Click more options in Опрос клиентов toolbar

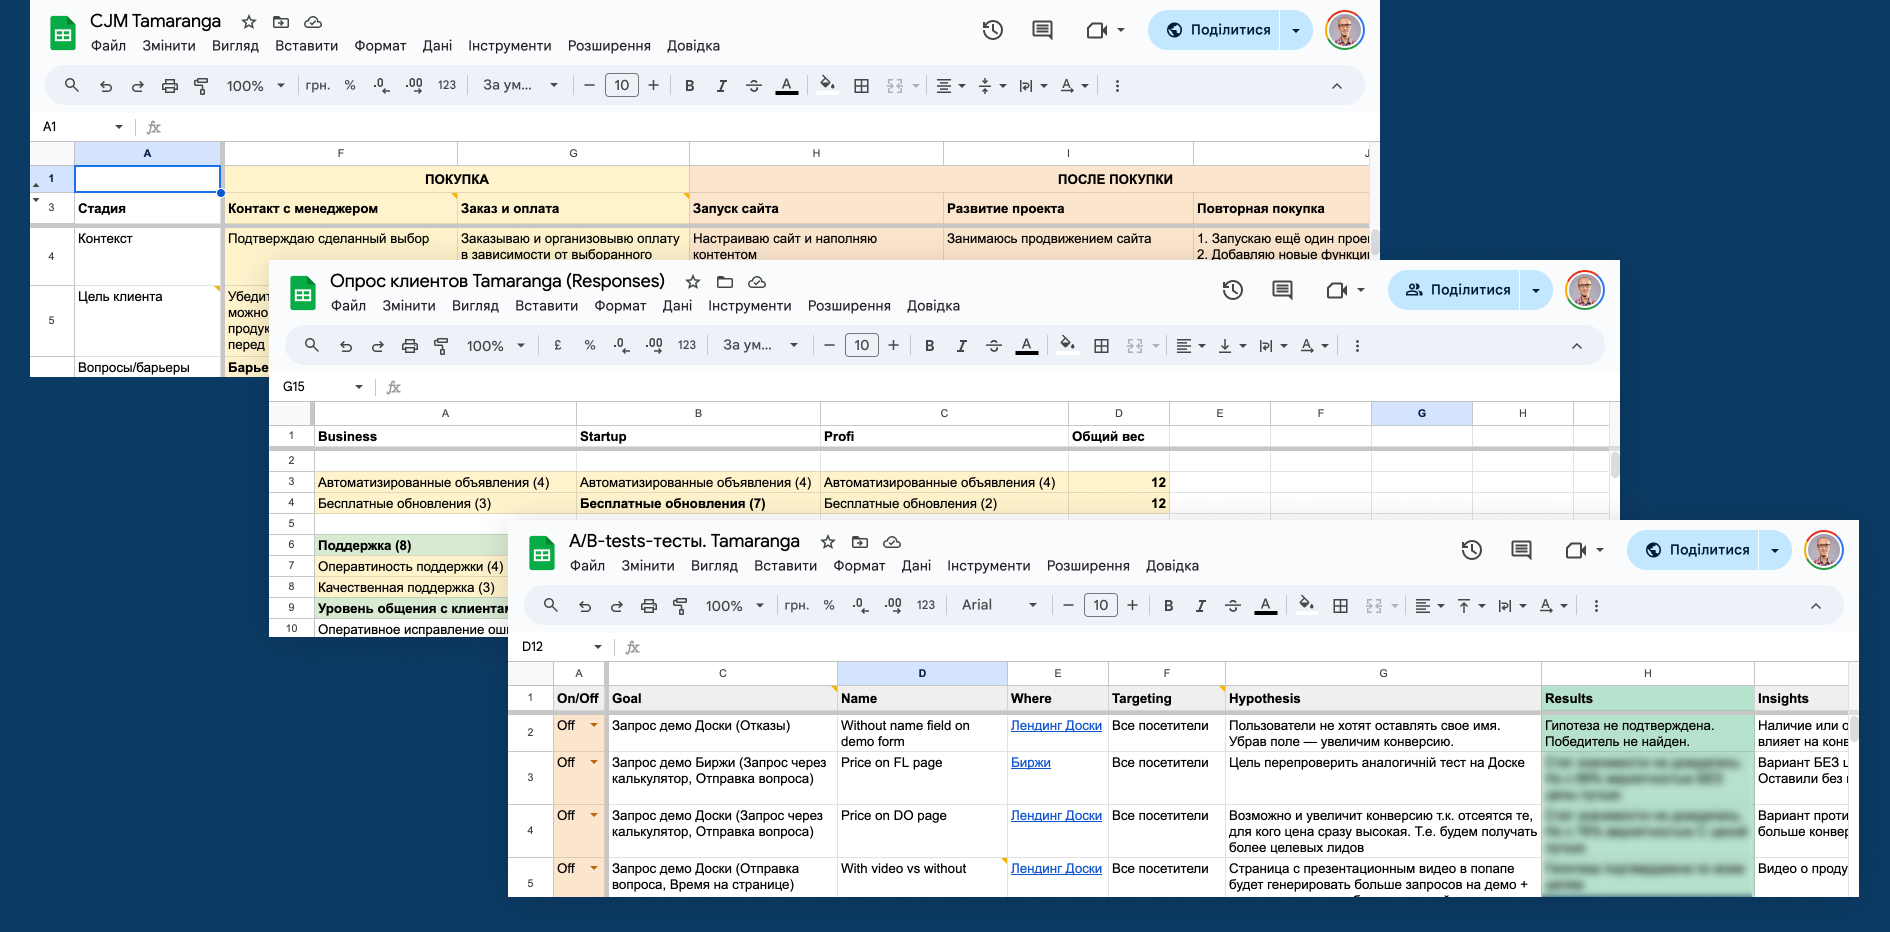tap(1357, 346)
